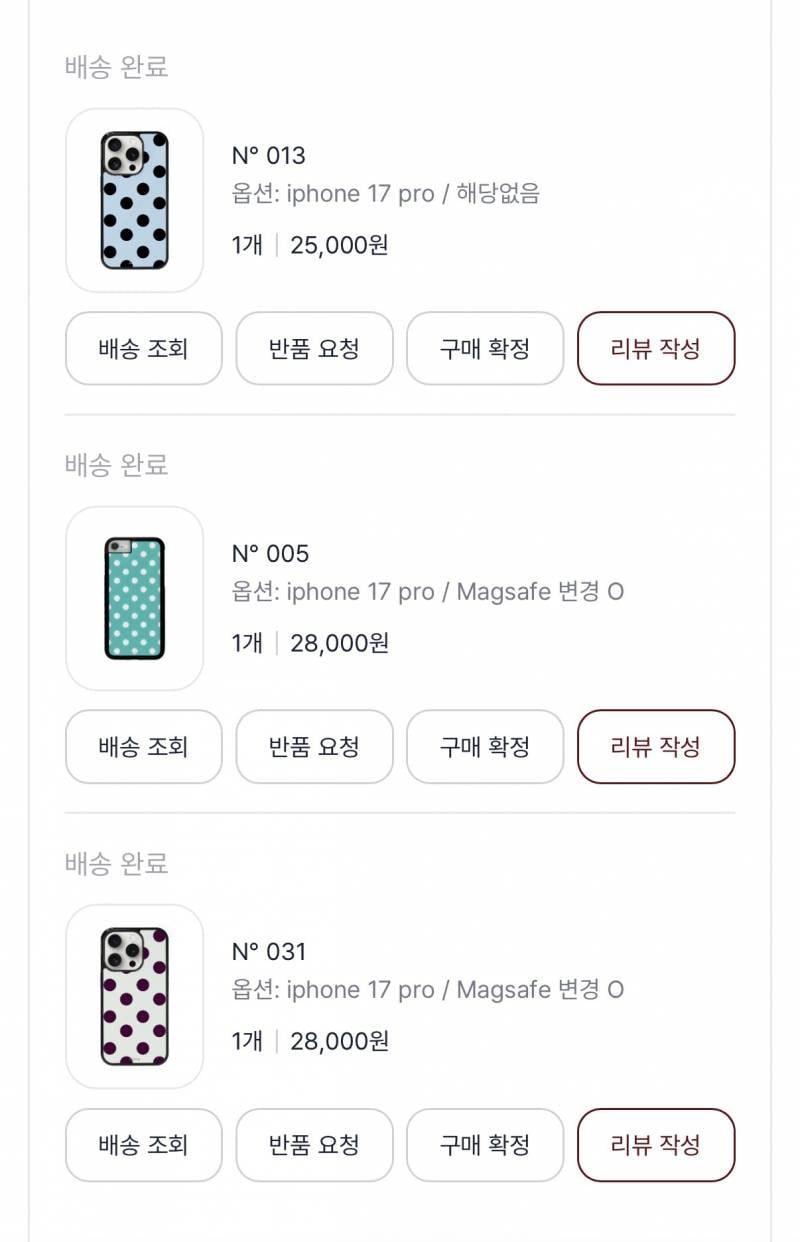Request return for N° 013 item
The height and width of the screenshot is (1242, 800).
pos(314,348)
